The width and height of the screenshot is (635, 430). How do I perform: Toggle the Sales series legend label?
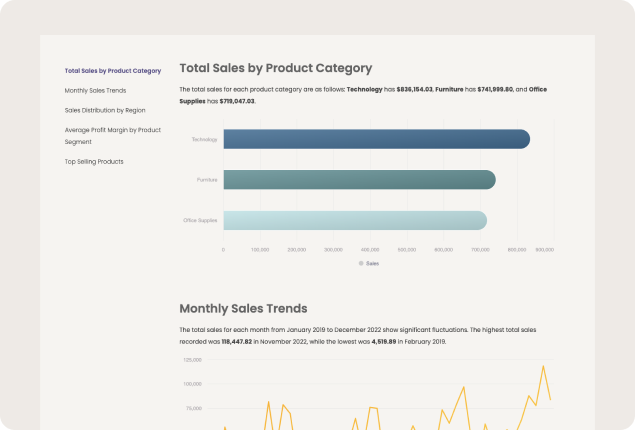(372, 264)
